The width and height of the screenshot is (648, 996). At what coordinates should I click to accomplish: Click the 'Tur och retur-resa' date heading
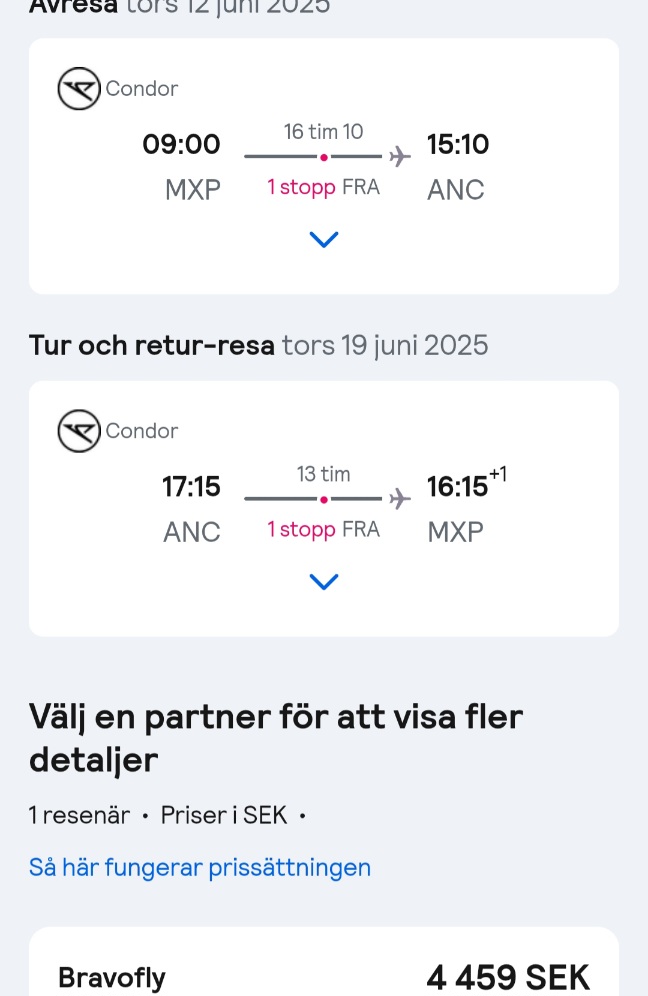click(x=259, y=346)
